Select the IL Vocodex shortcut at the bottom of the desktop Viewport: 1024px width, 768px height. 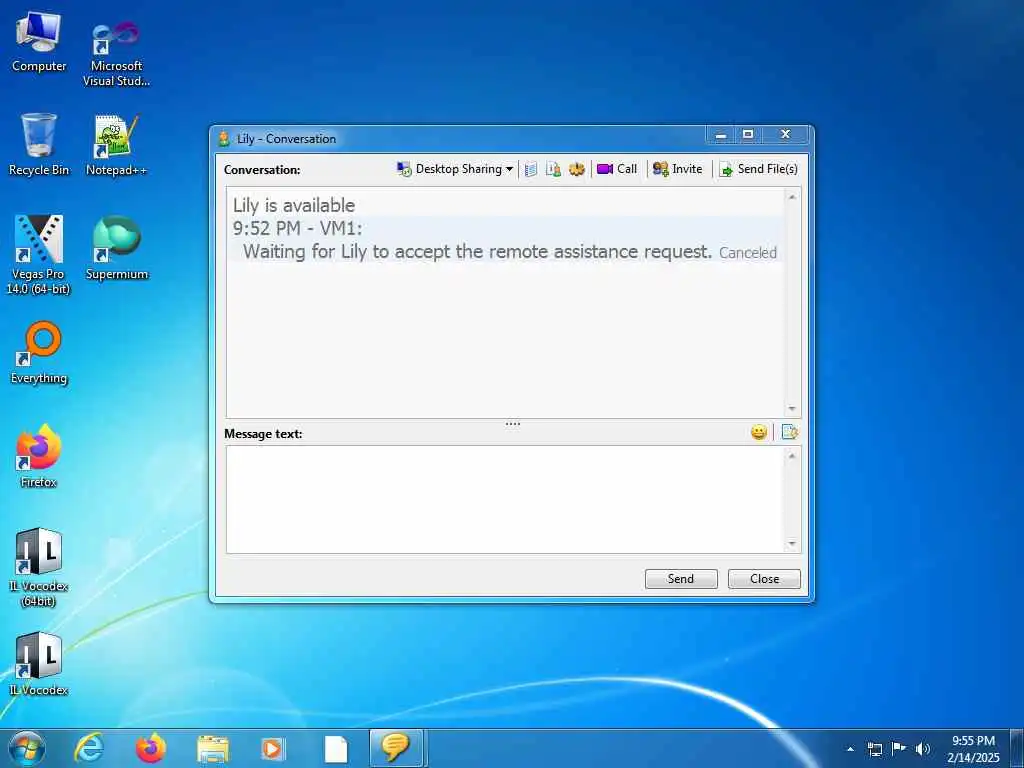point(39,664)
